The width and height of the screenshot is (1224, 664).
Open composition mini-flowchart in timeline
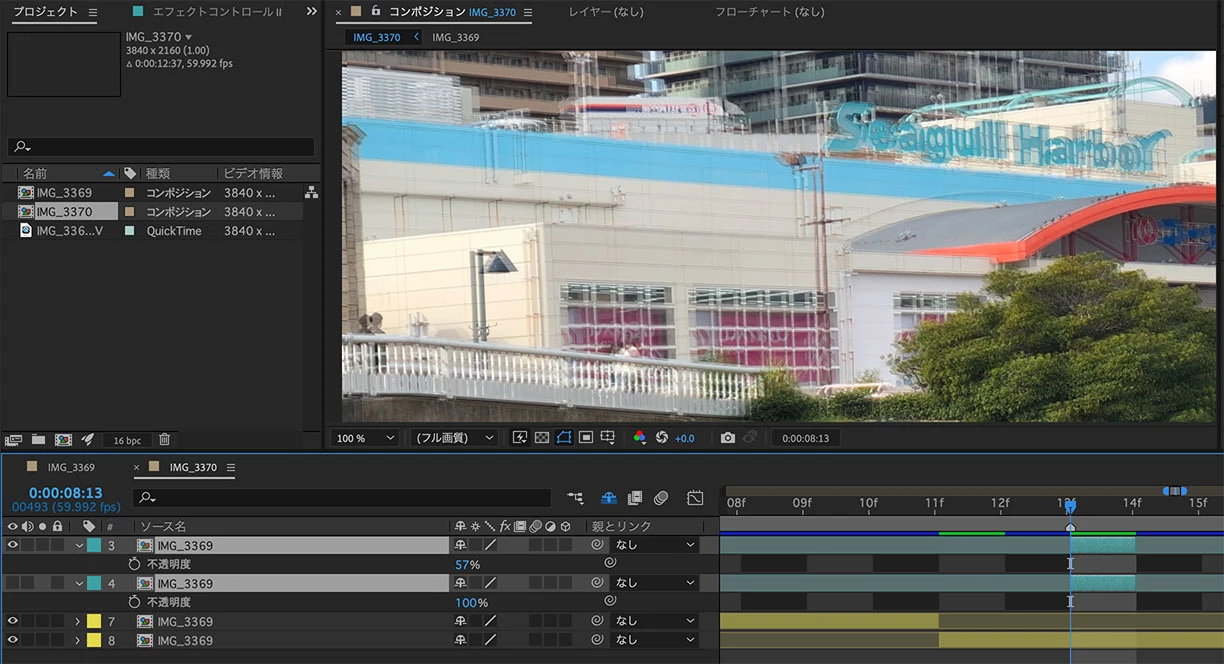(575, 497)
